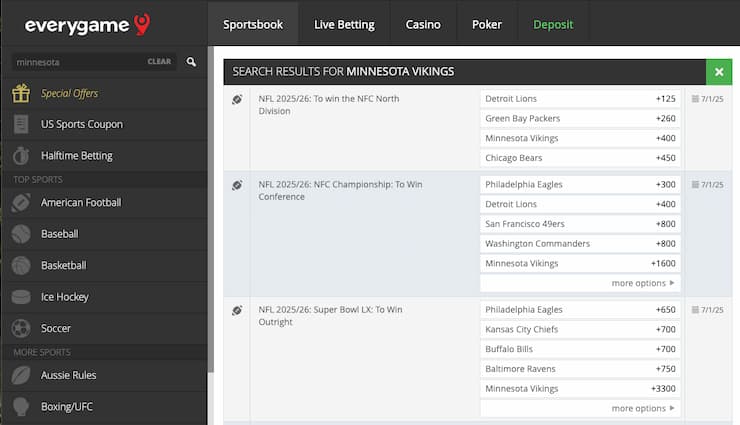Bet Minnesota Vikings +400 NFC North
This screenshot has width=740, height=425.
click(580, 138)
